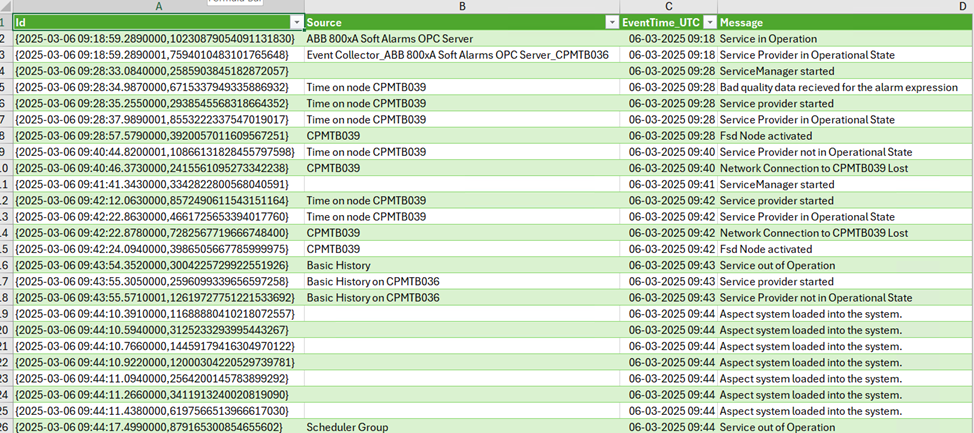Select the Id cell starting 2025-03-06 09:18:59.2890001
974x433 pixels.
coord(159,55)
